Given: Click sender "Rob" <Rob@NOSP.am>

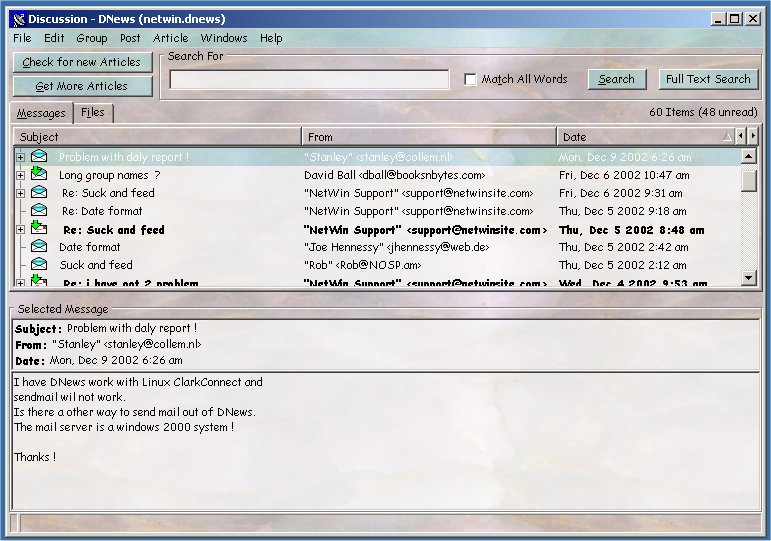Looking at the screenshot, I should [362, 265].
